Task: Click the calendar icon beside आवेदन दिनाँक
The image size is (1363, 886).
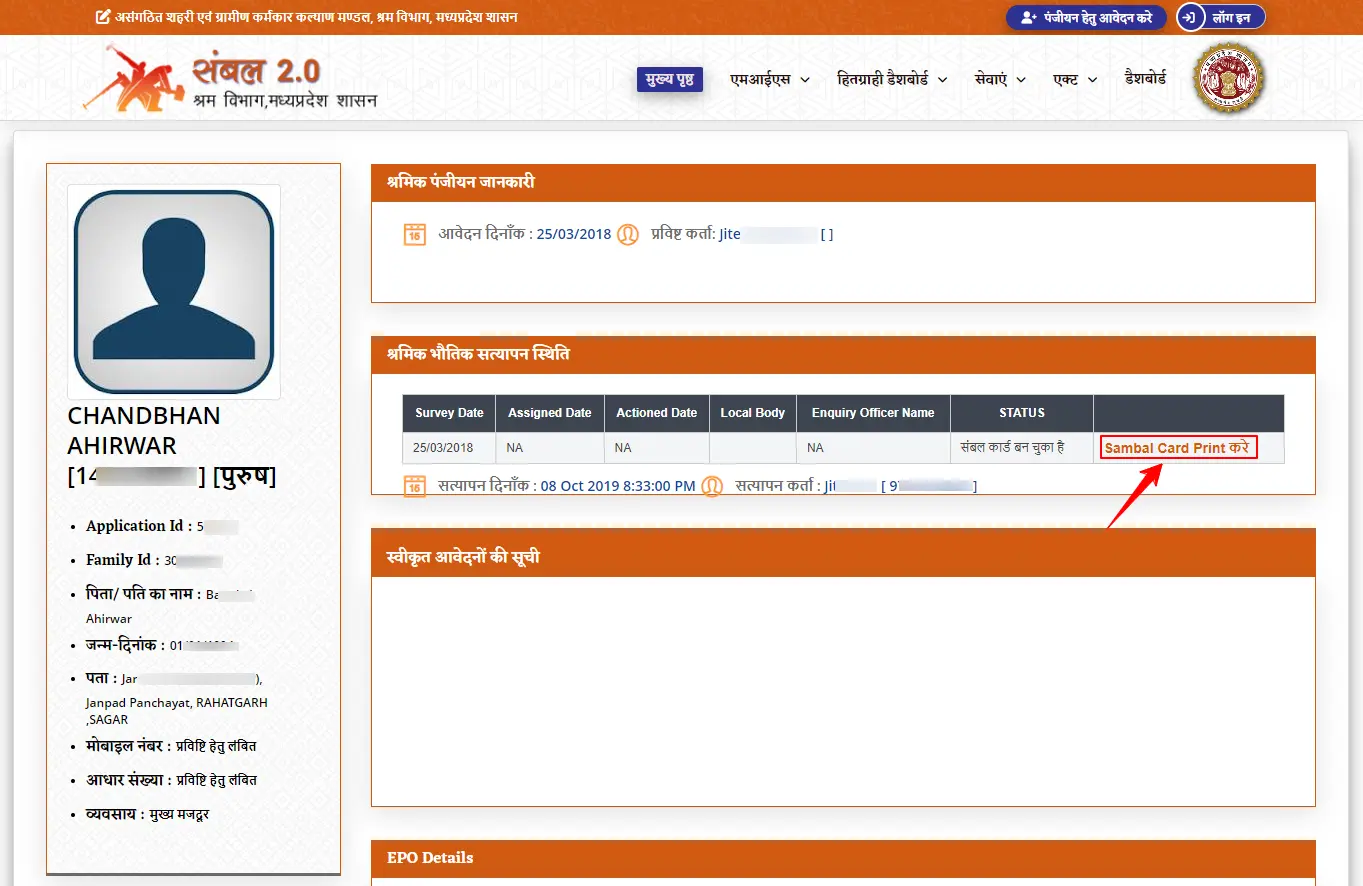Action: 414,235
